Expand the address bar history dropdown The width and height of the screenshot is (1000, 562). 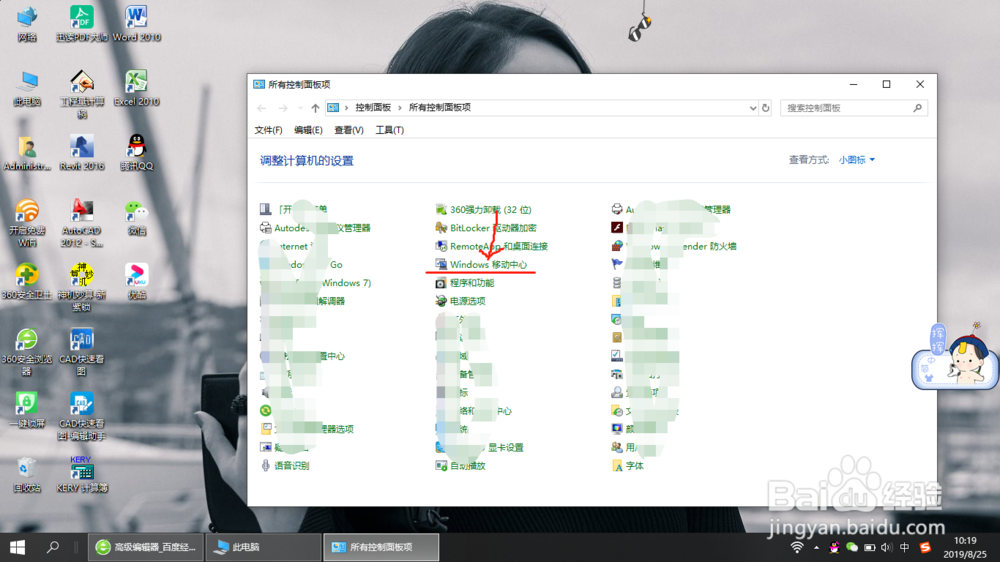click(x=753, y=108)
